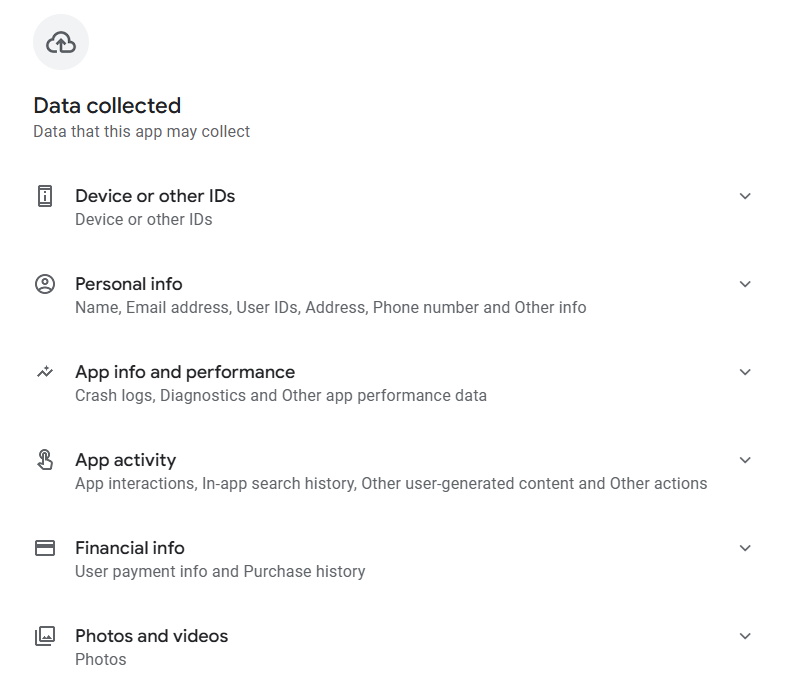The height and width of the screenshot is (693, 789).
Task: Click the Data collected title
Action: (107, 105)
